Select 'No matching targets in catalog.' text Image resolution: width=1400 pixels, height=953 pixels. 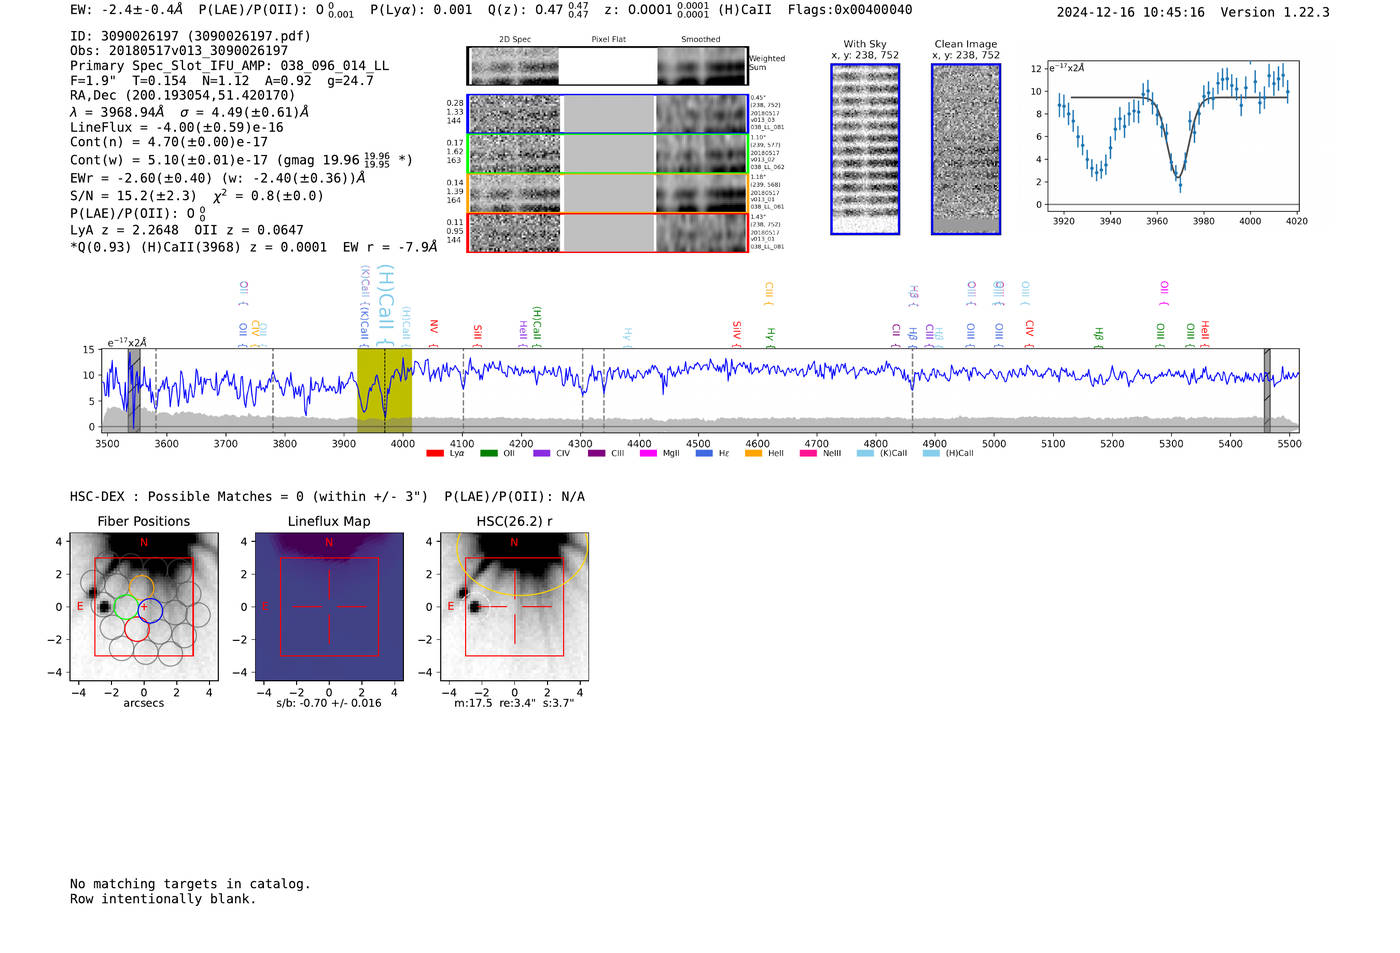tap(190, 884)
